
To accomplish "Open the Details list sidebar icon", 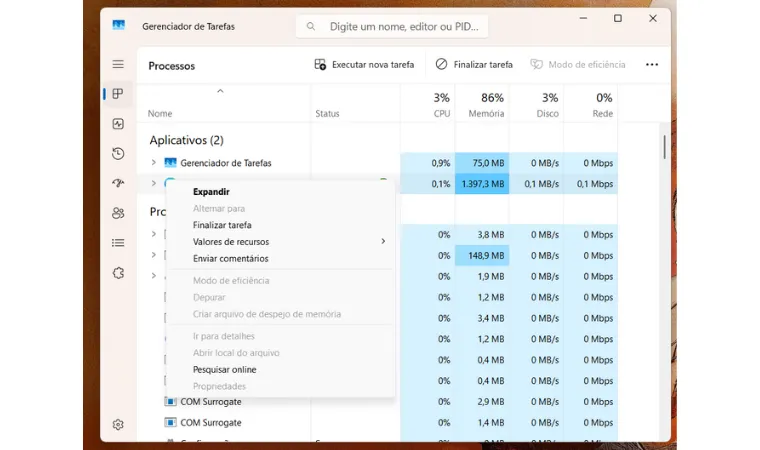I will click(x=118, y=242).
